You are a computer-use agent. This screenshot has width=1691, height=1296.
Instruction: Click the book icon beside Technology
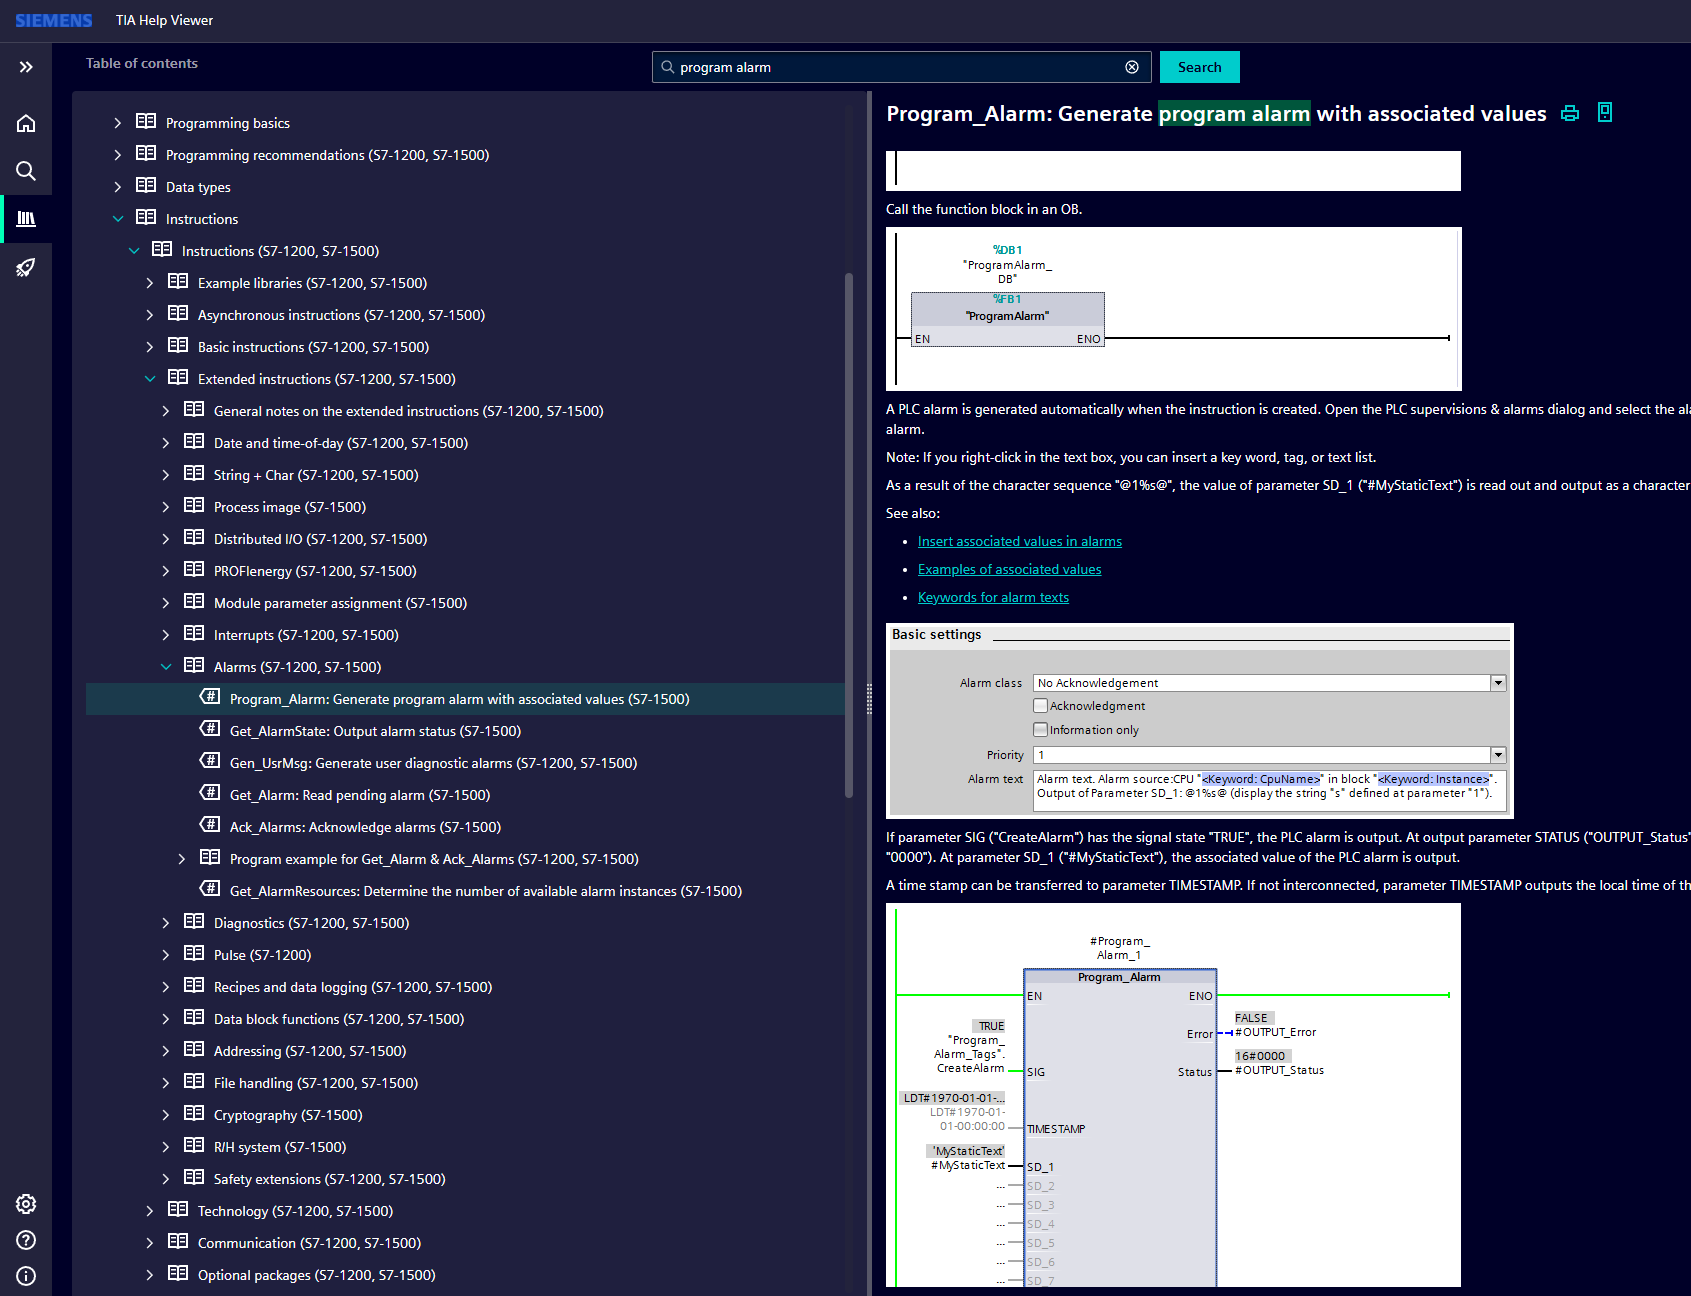178,1210
